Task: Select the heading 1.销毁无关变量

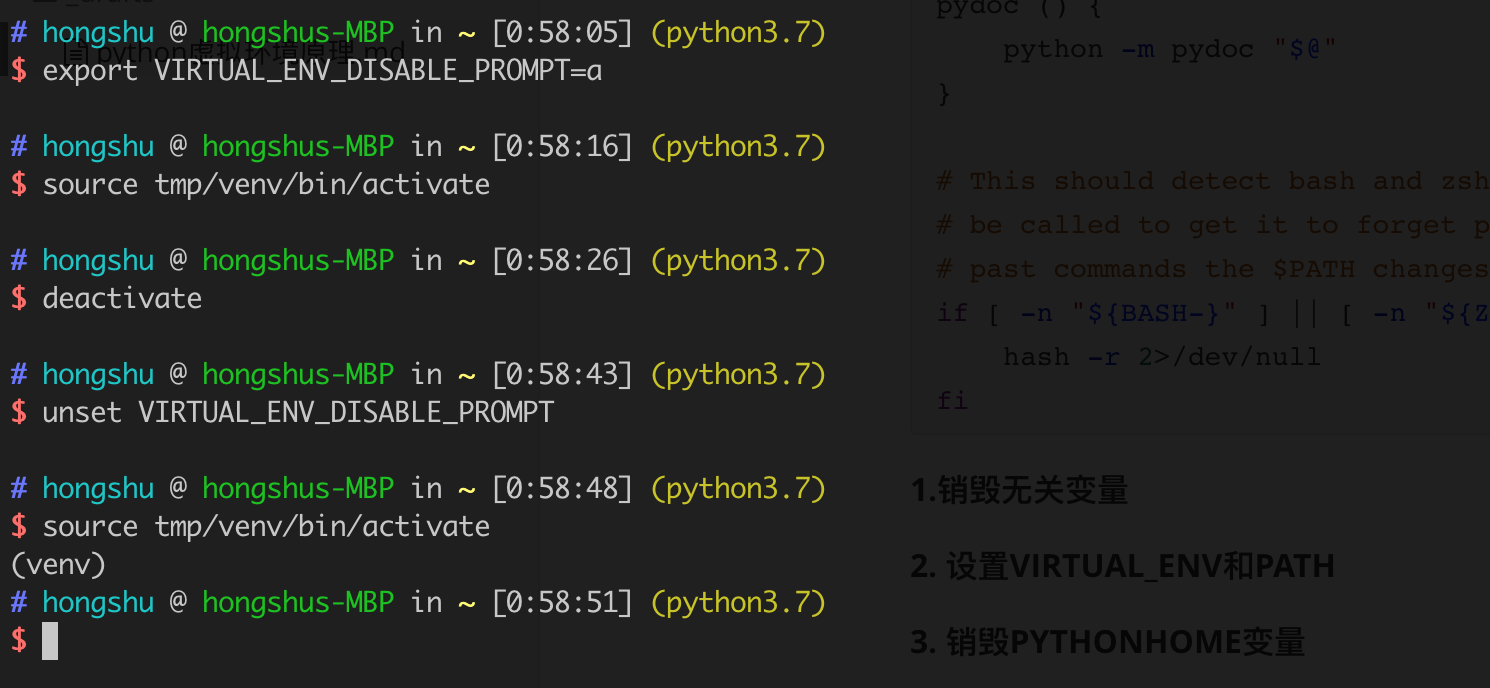Action: pyautogui.click(x=1019, y=490)
